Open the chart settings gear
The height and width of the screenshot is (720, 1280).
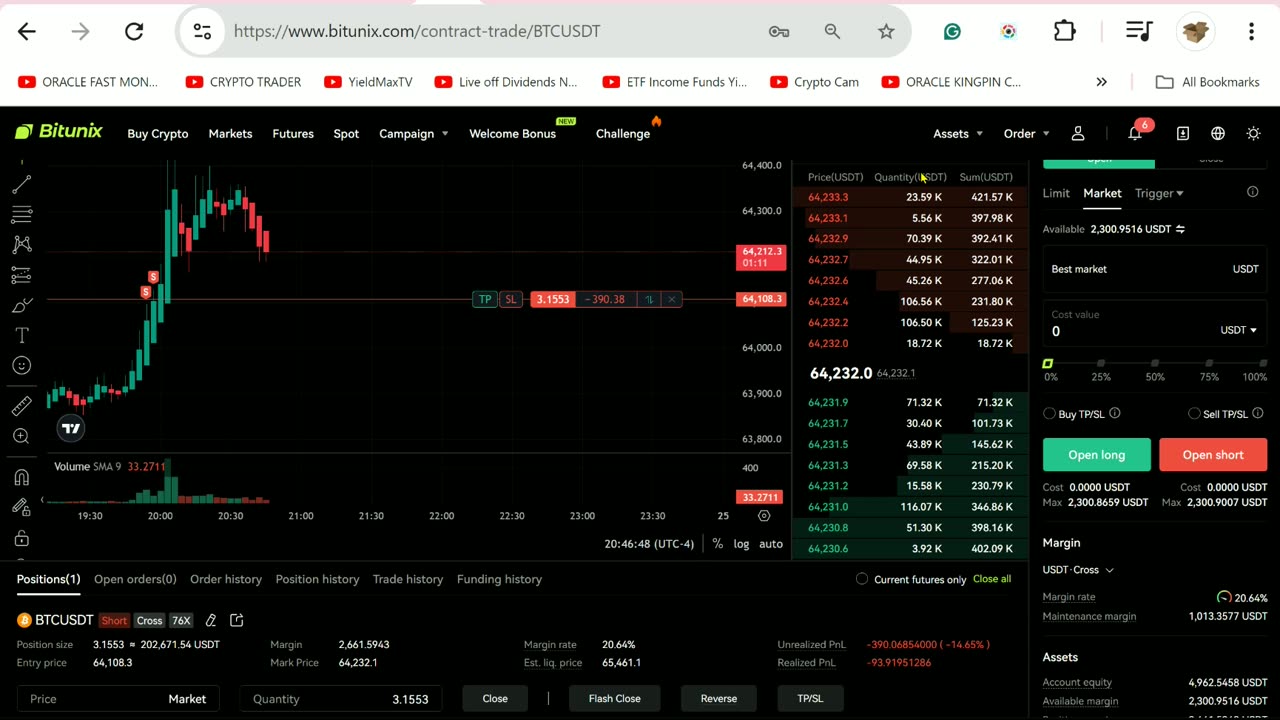coord(764,516)
